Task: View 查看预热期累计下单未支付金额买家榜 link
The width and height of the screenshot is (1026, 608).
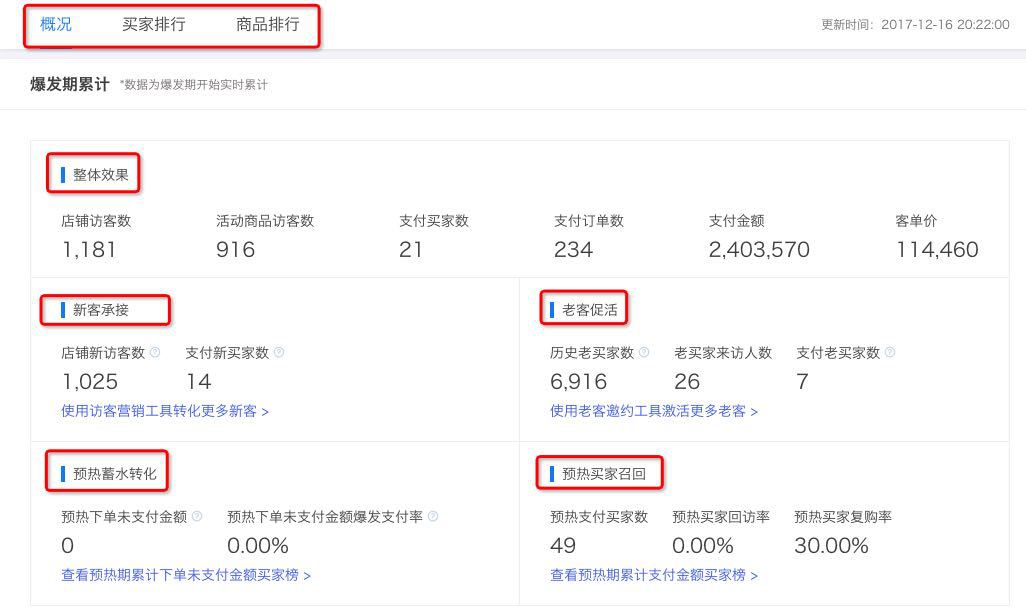Action: [x=186, y=575]
